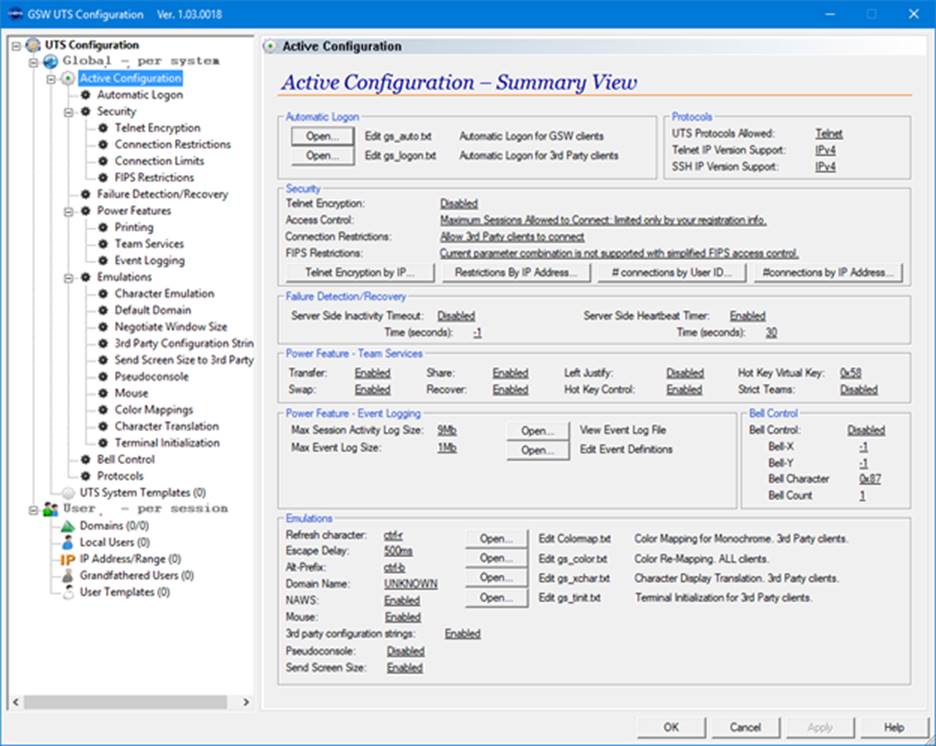936x746 pixels.
Task: Click the tree horizontal scrollbar left arrow
Action: (x=16, y=702)
